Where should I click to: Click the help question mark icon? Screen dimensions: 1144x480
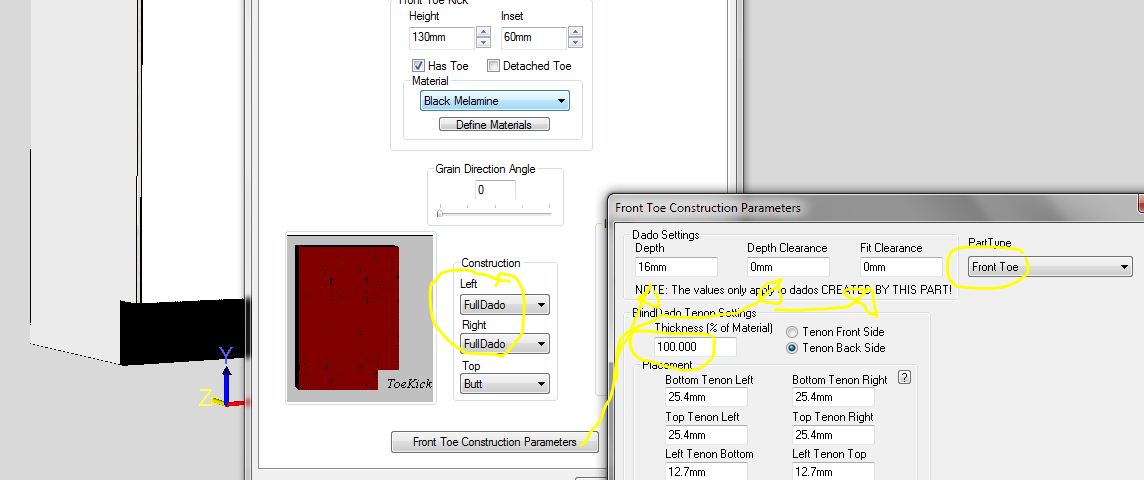[905, 377]
